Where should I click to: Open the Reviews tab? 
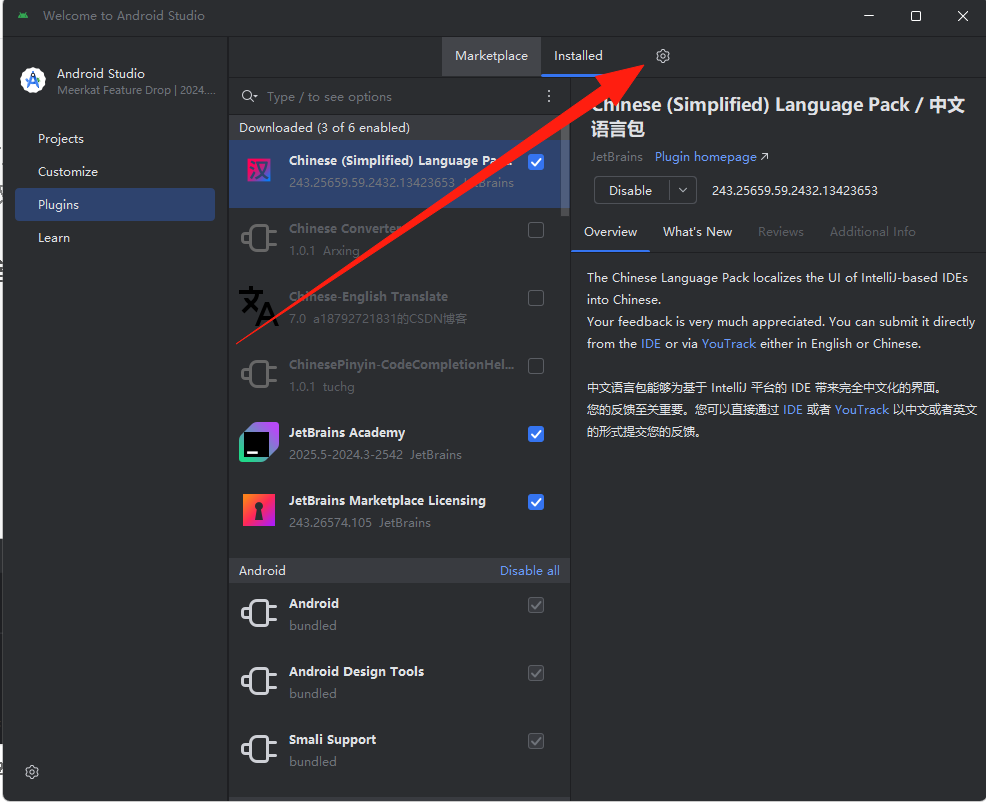click(x=780, y=232)
